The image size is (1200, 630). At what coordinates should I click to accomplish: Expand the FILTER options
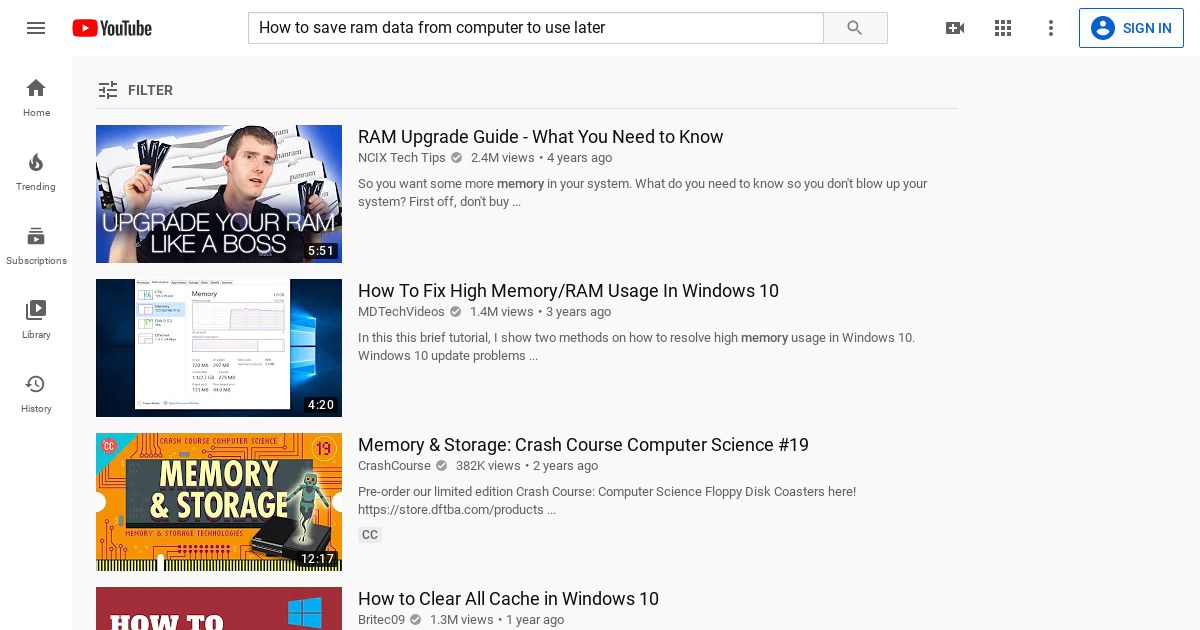(136, 90)
